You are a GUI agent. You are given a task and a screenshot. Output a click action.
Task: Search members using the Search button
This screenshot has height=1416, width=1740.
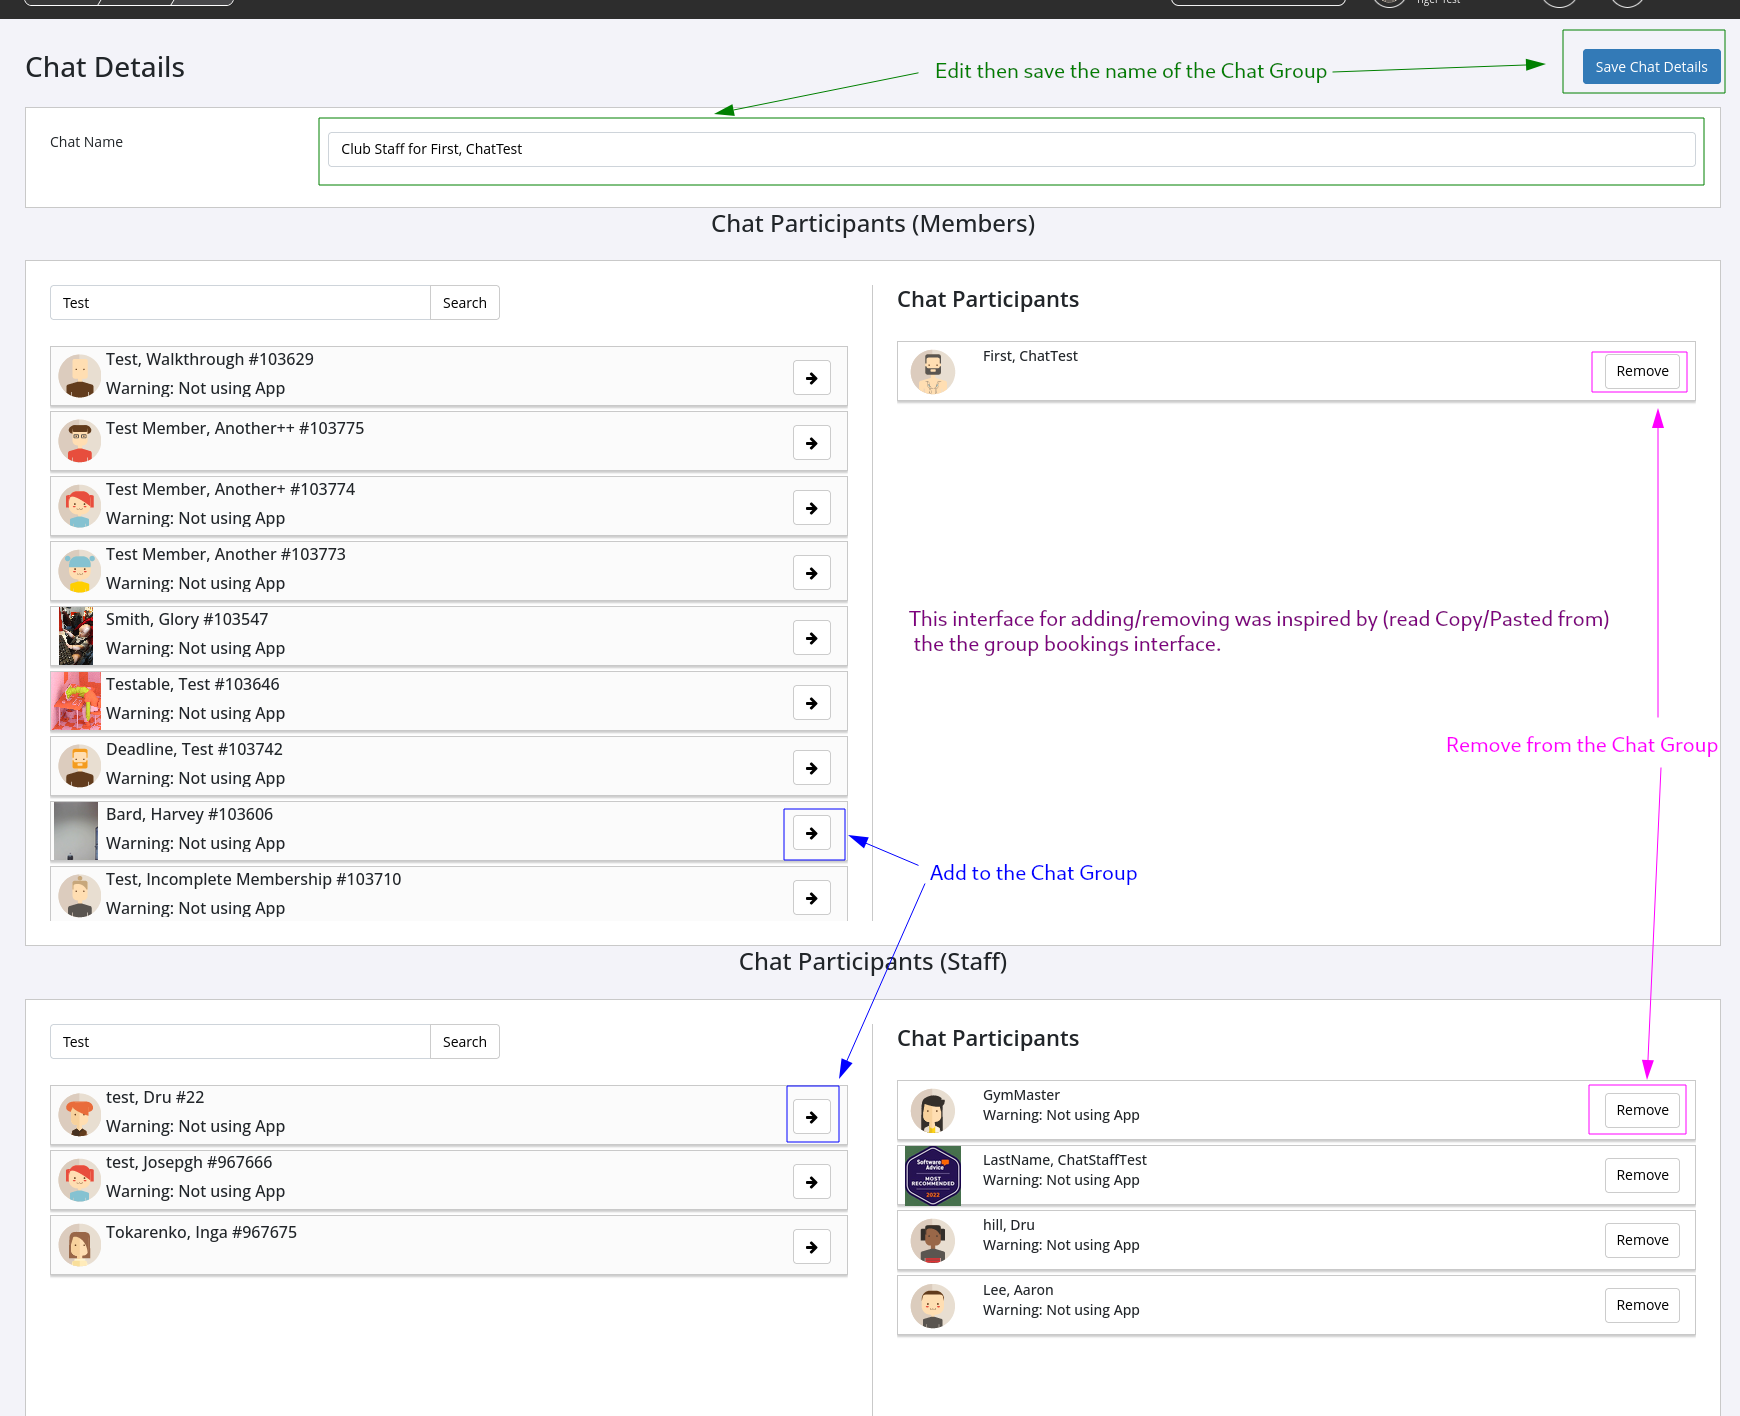click(464, 303)
